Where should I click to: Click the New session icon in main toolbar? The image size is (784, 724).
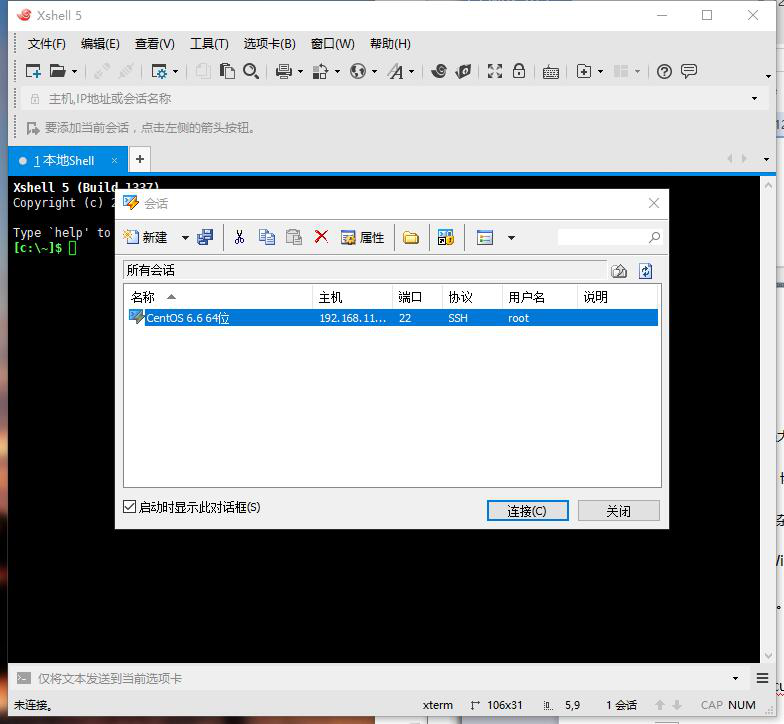pos(33,71)
